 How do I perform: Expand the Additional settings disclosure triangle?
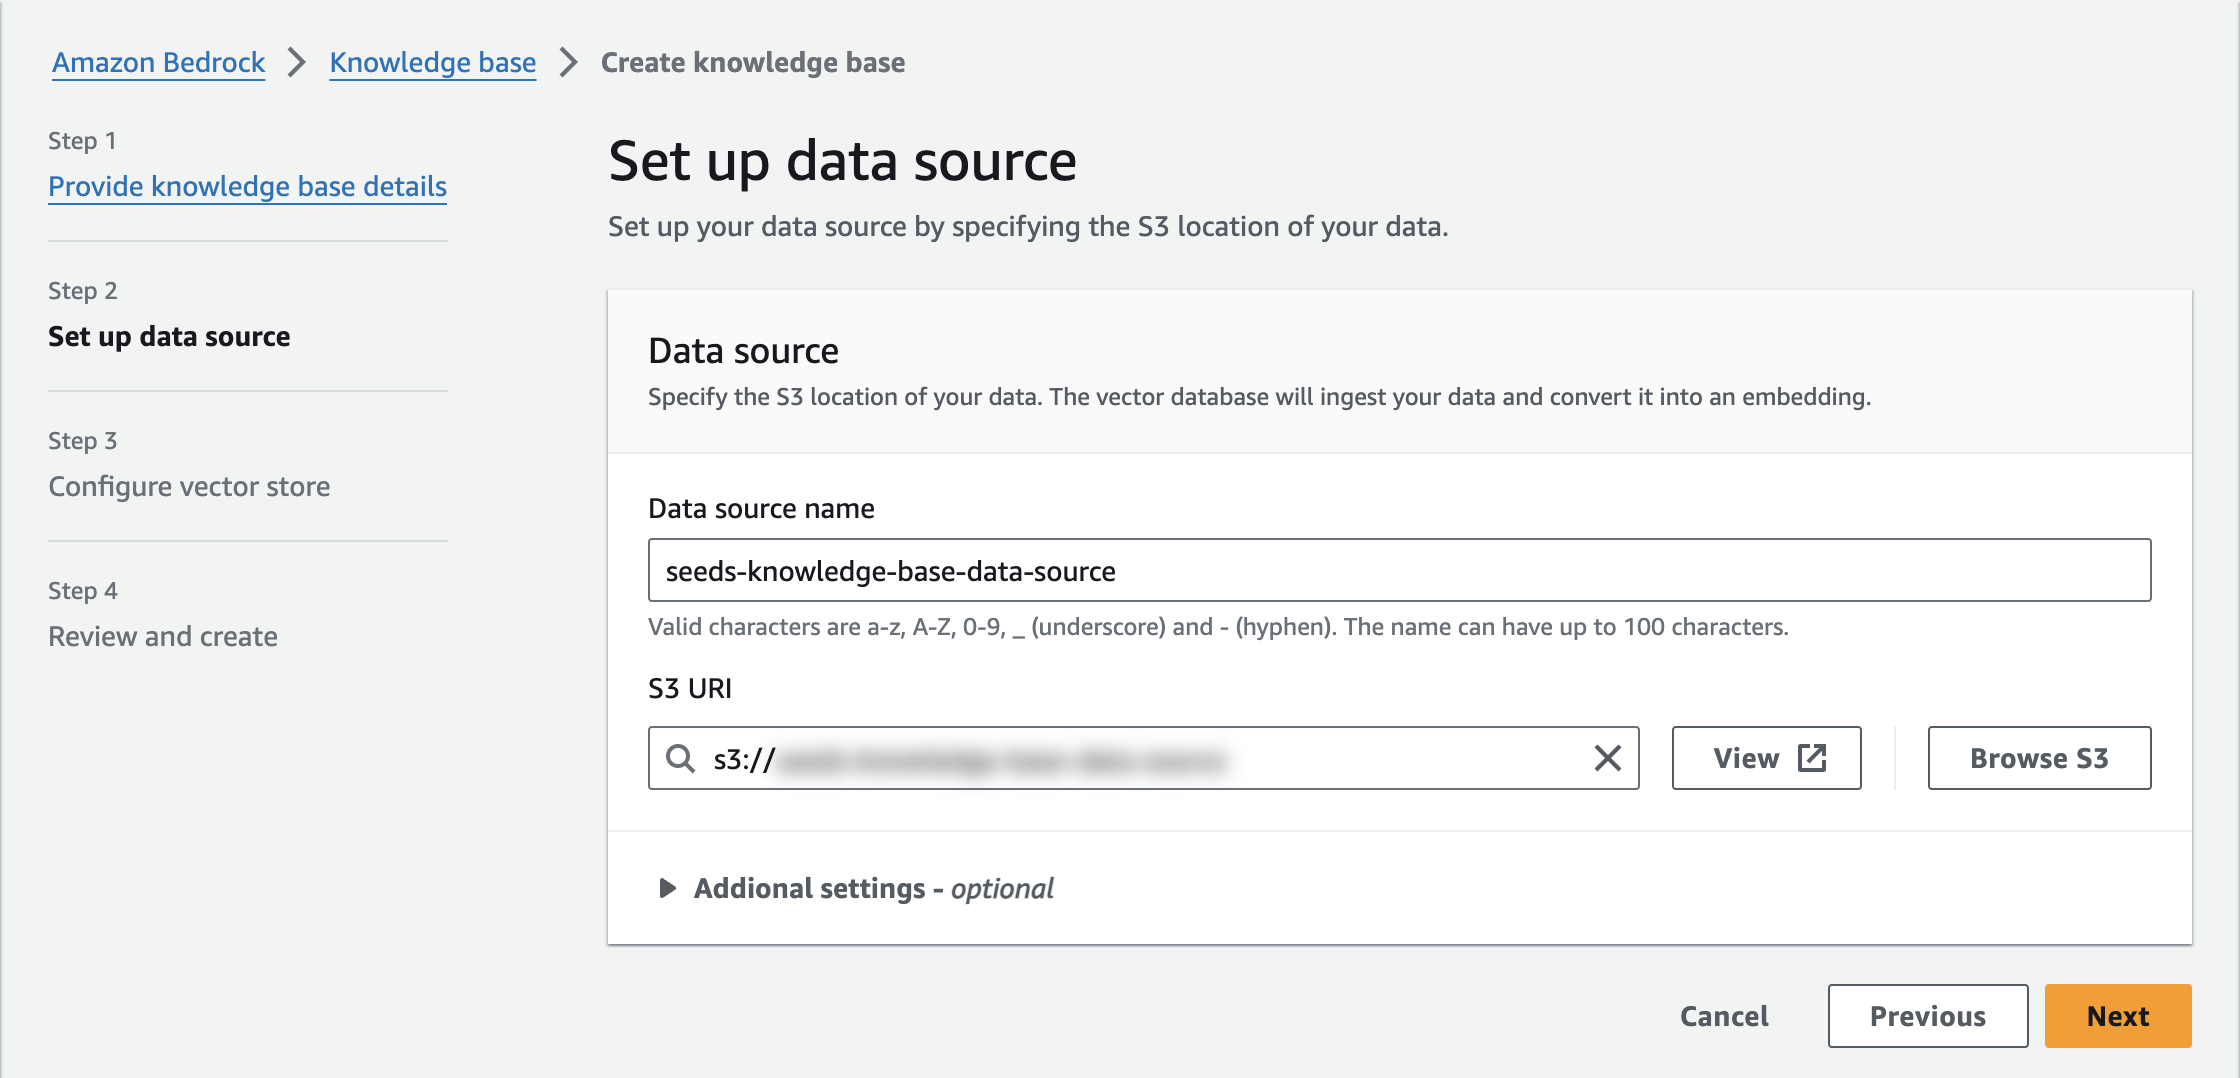click(667, 888)
